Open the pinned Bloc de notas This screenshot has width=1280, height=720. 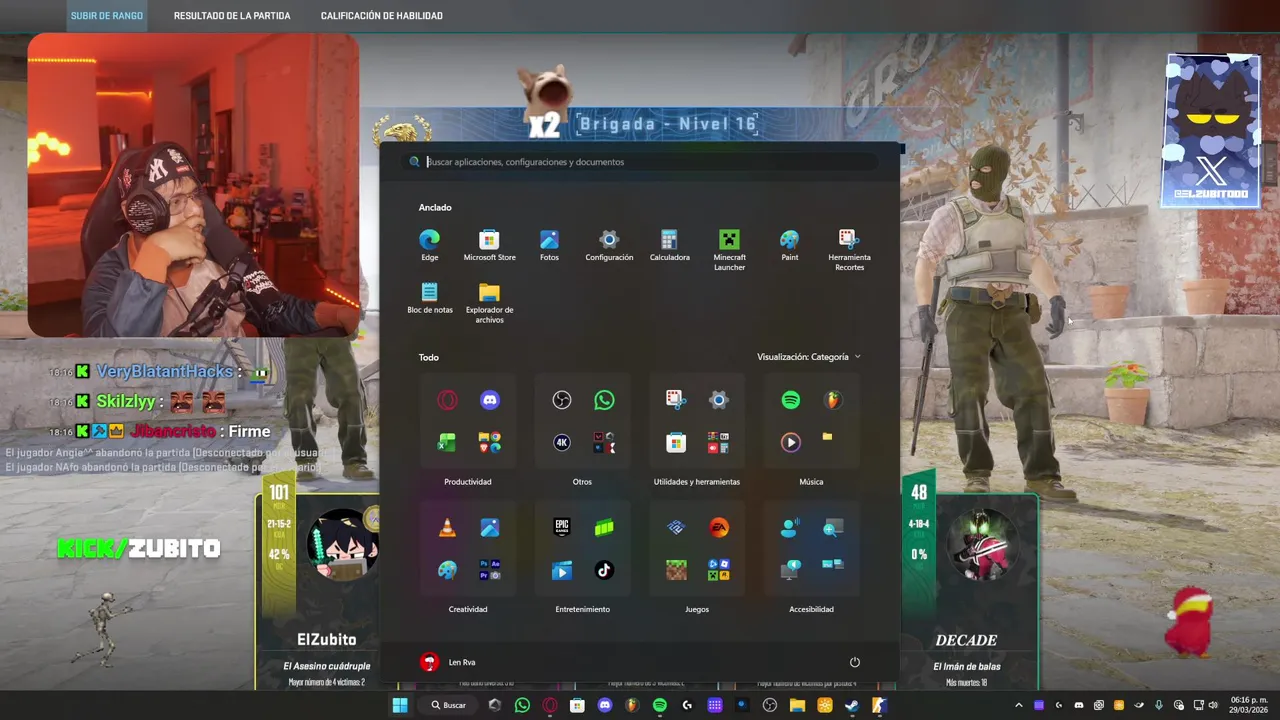tap(429, 298)
